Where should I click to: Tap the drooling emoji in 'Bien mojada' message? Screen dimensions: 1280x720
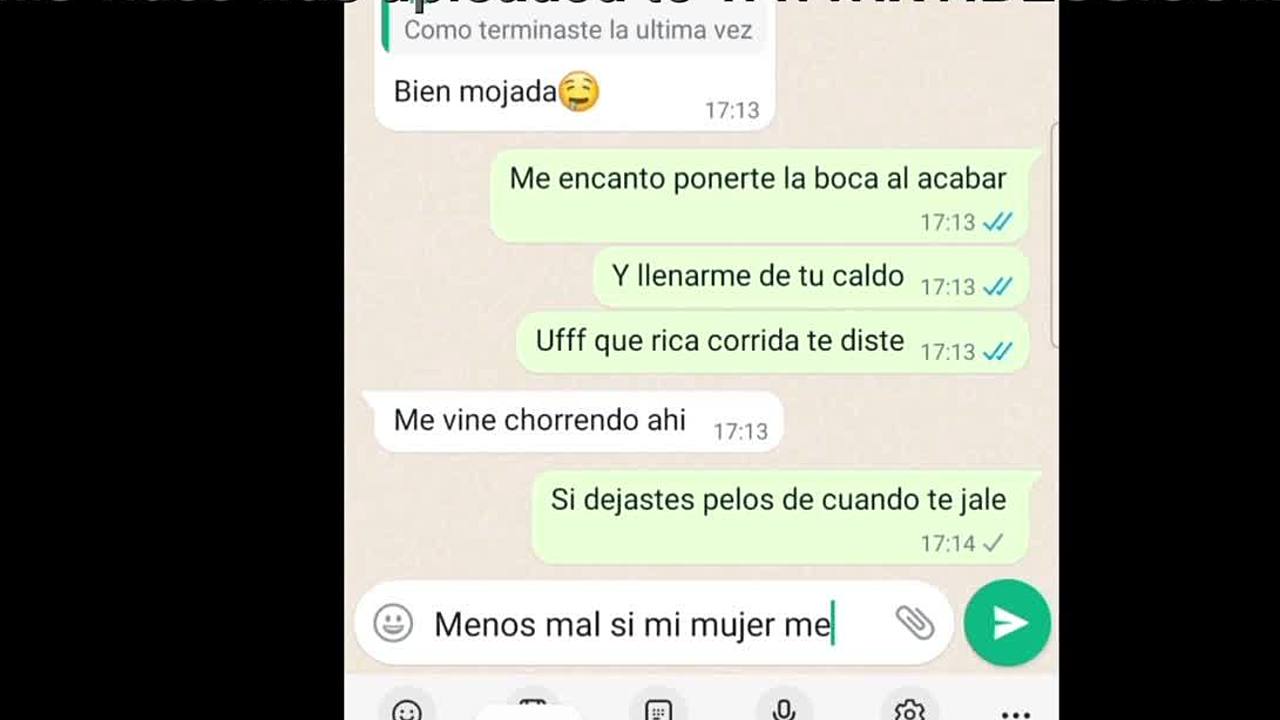click(x=579, y=92)
